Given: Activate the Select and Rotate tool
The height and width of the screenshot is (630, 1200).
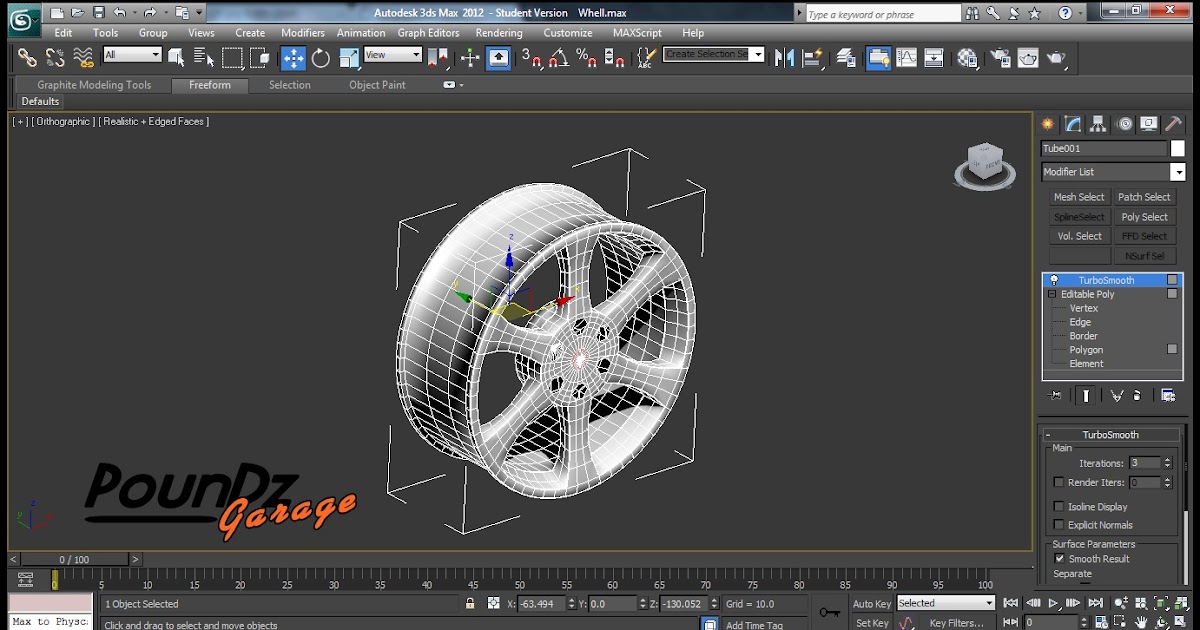Looking at the screenshot, I should 319,57.
